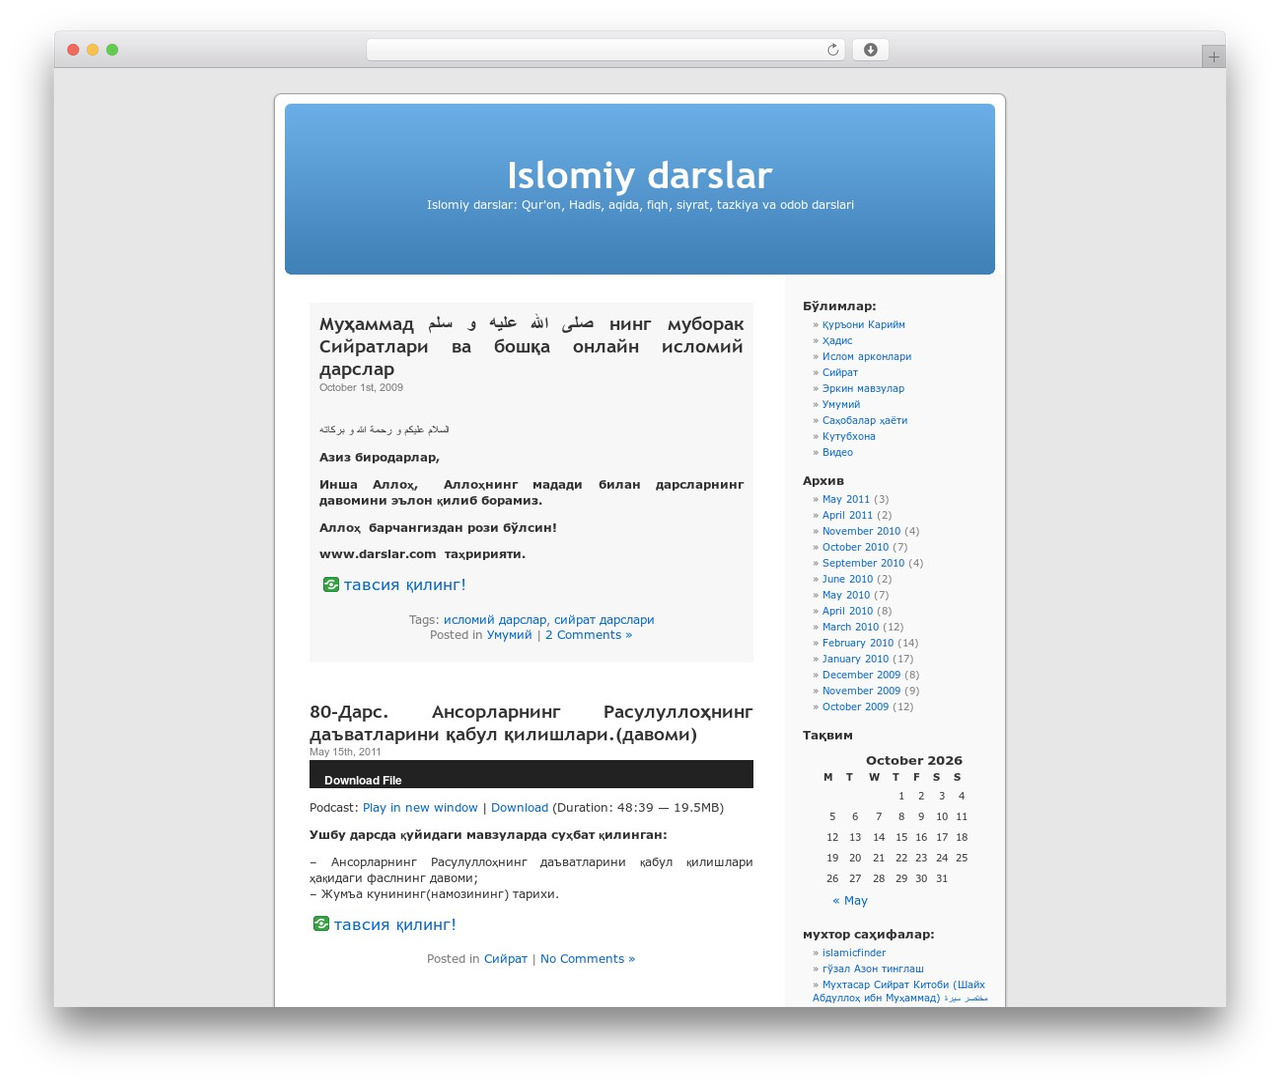
Task: Click share icon in the 80-Дарс post
Action: [321, 924]
